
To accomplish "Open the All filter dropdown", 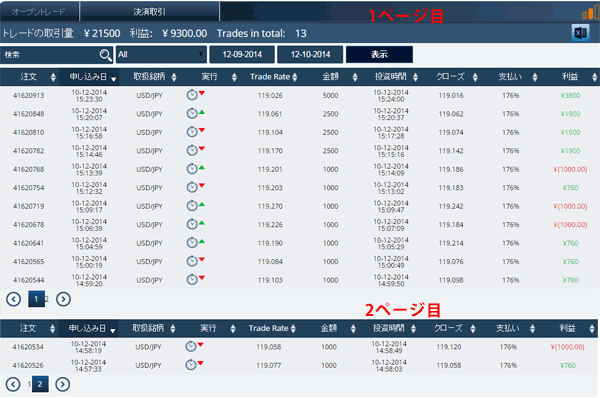I will pyautogui.click(x=161, y=54).
